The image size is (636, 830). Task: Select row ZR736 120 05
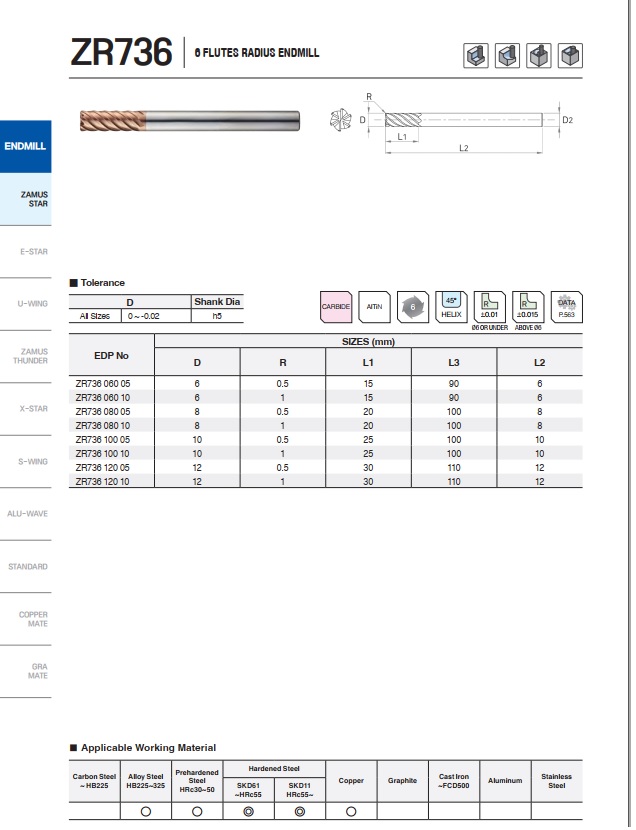click(325, 467)
